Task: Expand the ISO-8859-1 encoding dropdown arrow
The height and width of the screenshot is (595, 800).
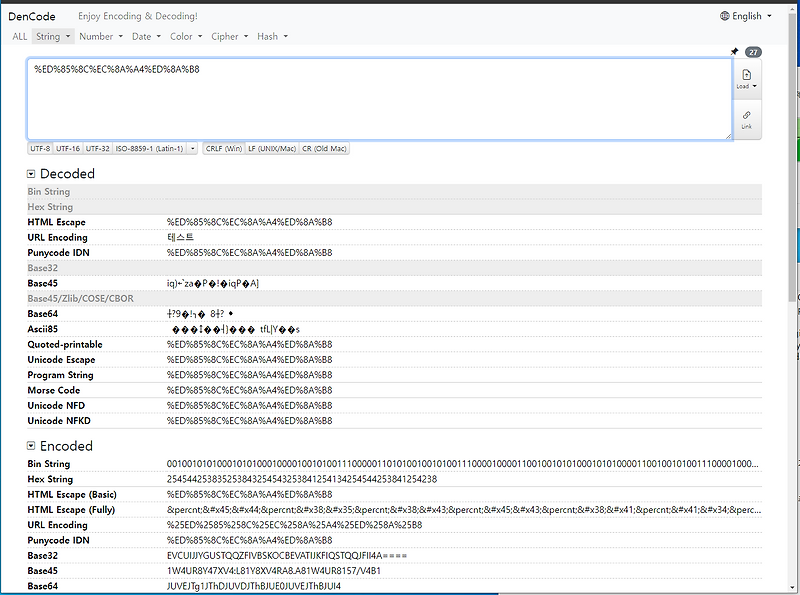Action: tap(193, 147)
